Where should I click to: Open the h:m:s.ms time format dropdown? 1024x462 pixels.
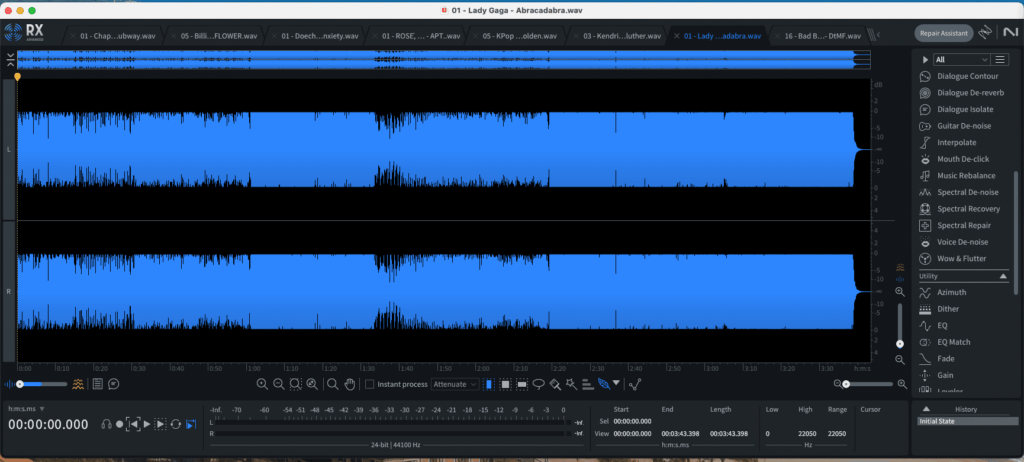click(x=26, y=409)
